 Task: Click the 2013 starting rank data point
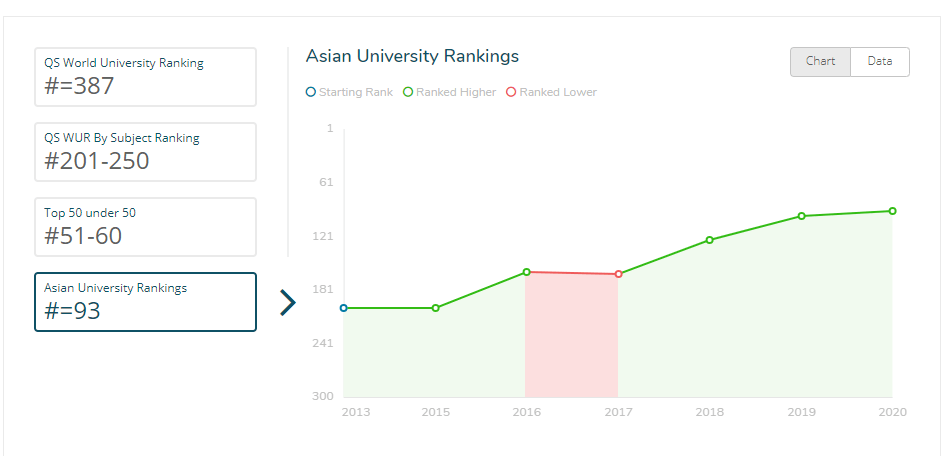[x=344, y=308]
